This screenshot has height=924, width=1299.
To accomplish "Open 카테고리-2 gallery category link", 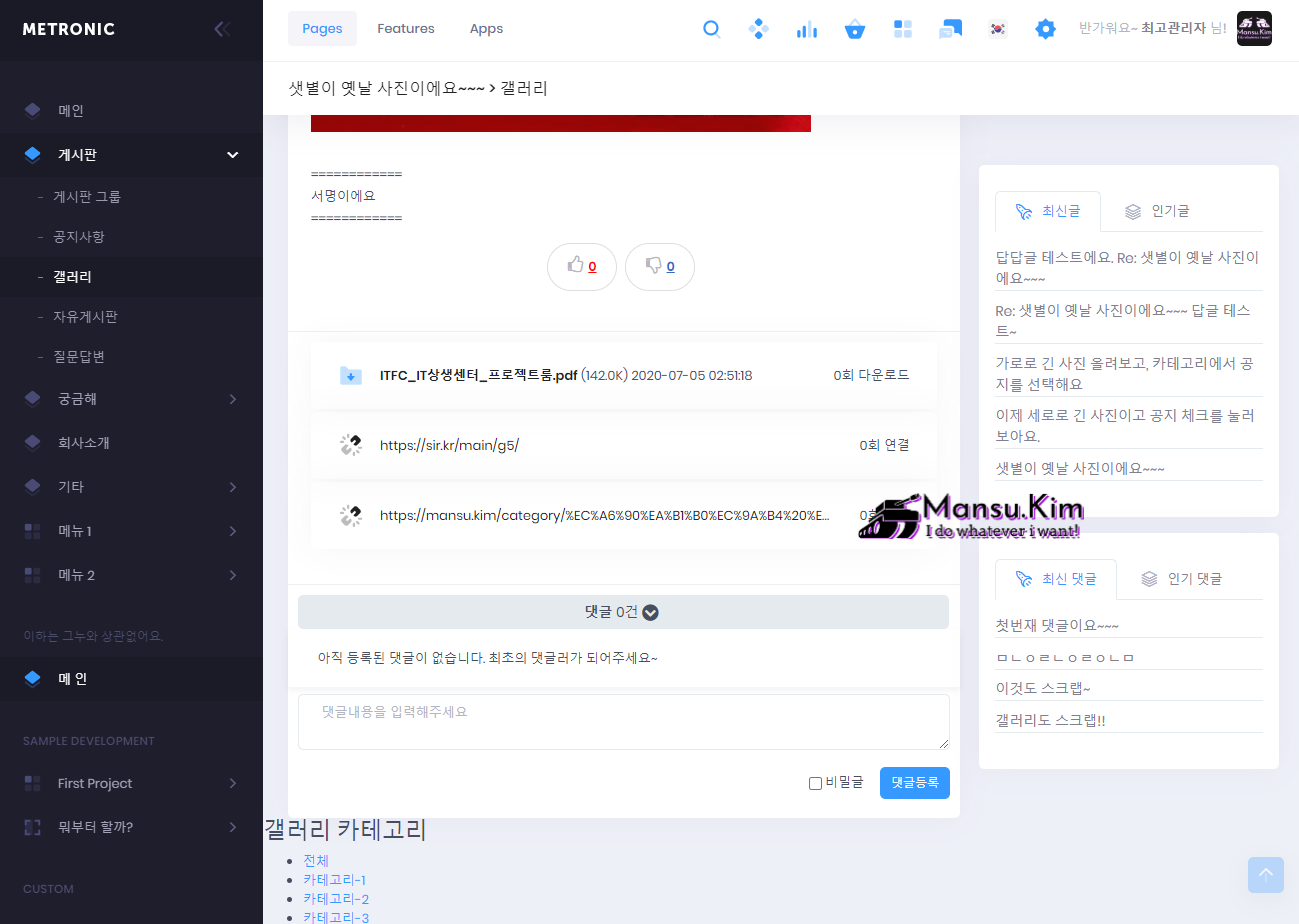I will tap(336, 899).
